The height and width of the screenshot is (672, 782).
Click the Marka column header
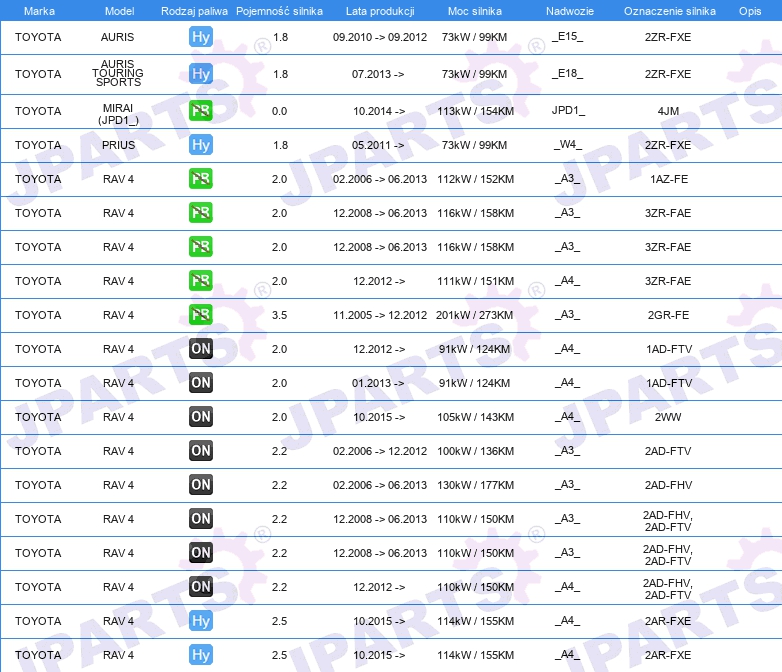39,11
